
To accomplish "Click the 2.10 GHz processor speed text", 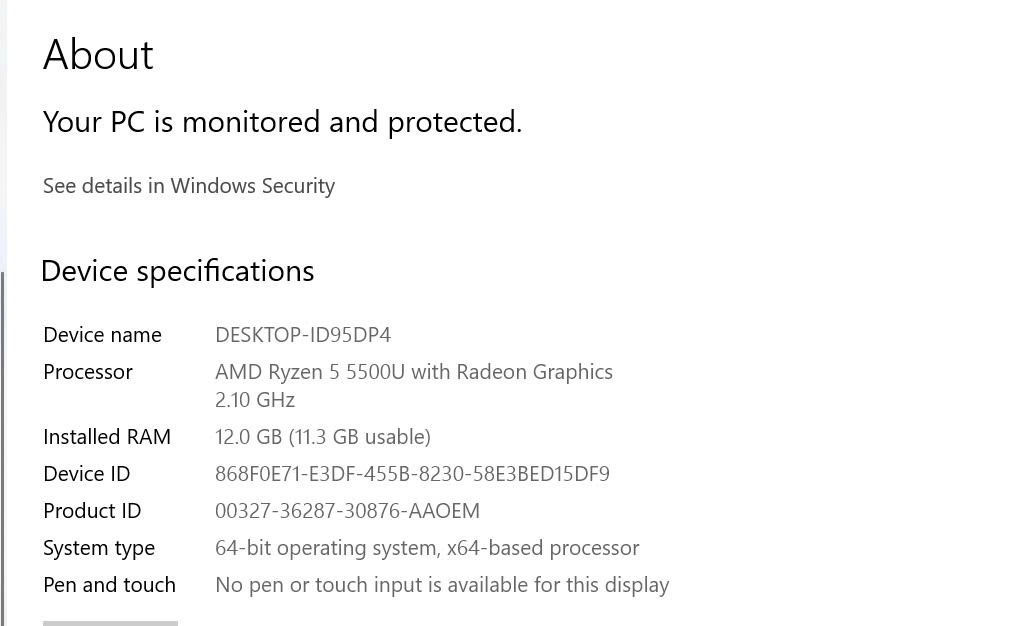I will pyautogui.click(x=255, y=400).
